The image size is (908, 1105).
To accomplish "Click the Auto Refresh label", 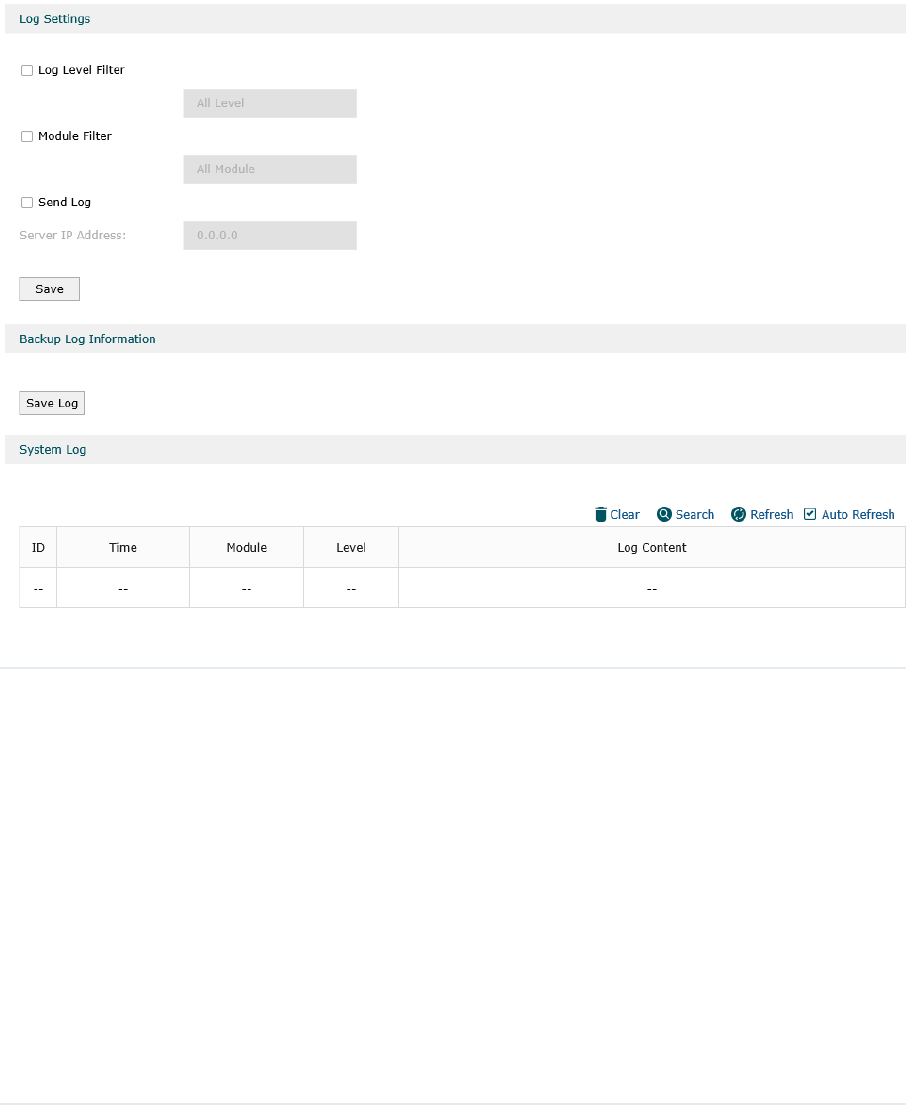I will pyautogui.click(x=858, y=514).
